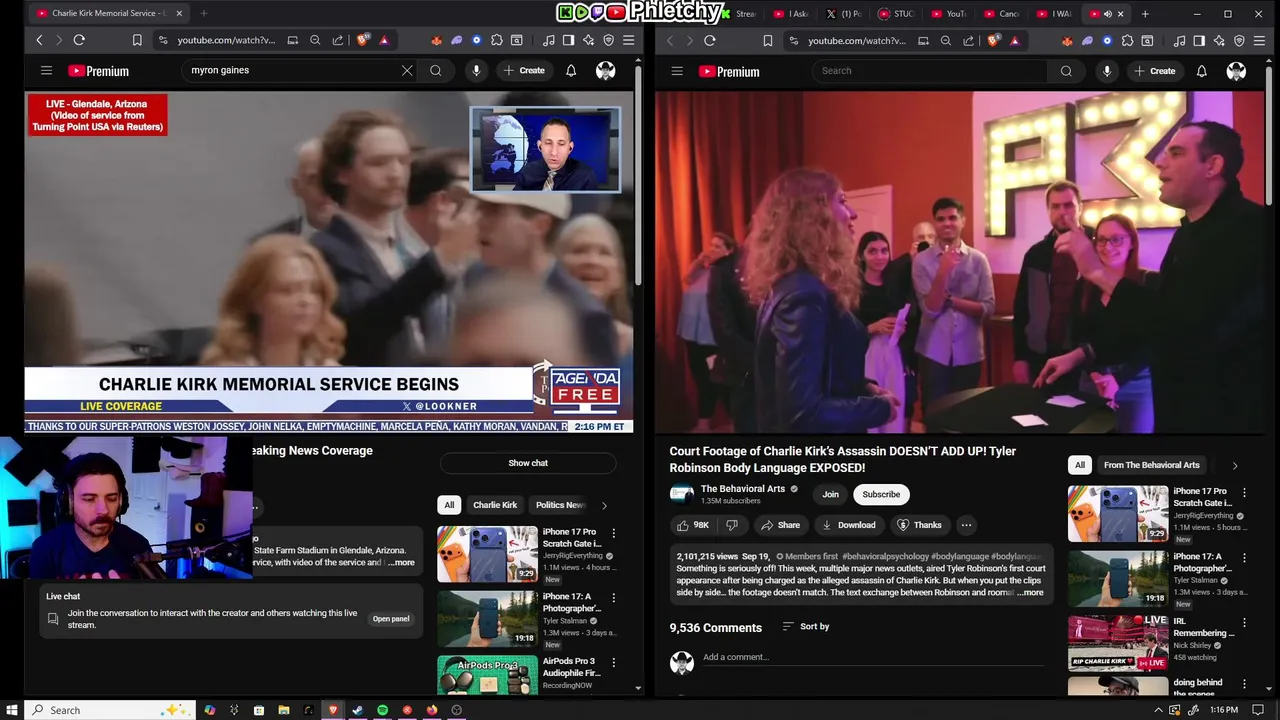Toggle sidebar panel in right browser window
Viewport: 1280px width, 720px height.
[x=1199, y=40]
